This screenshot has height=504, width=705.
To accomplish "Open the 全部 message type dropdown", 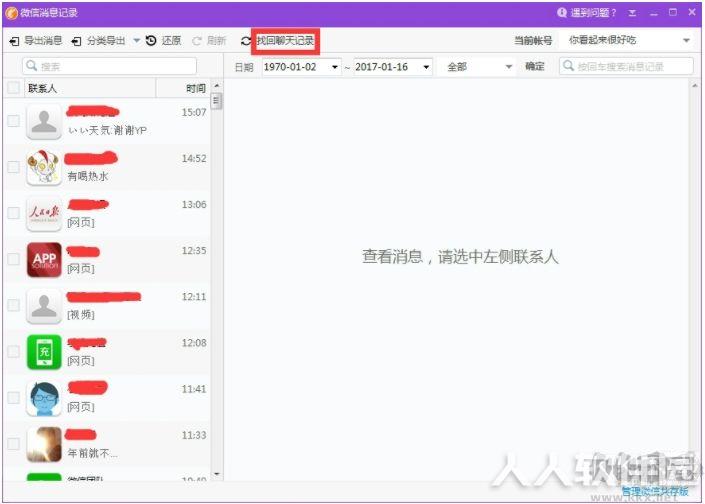I will click(x=509, y=67).
